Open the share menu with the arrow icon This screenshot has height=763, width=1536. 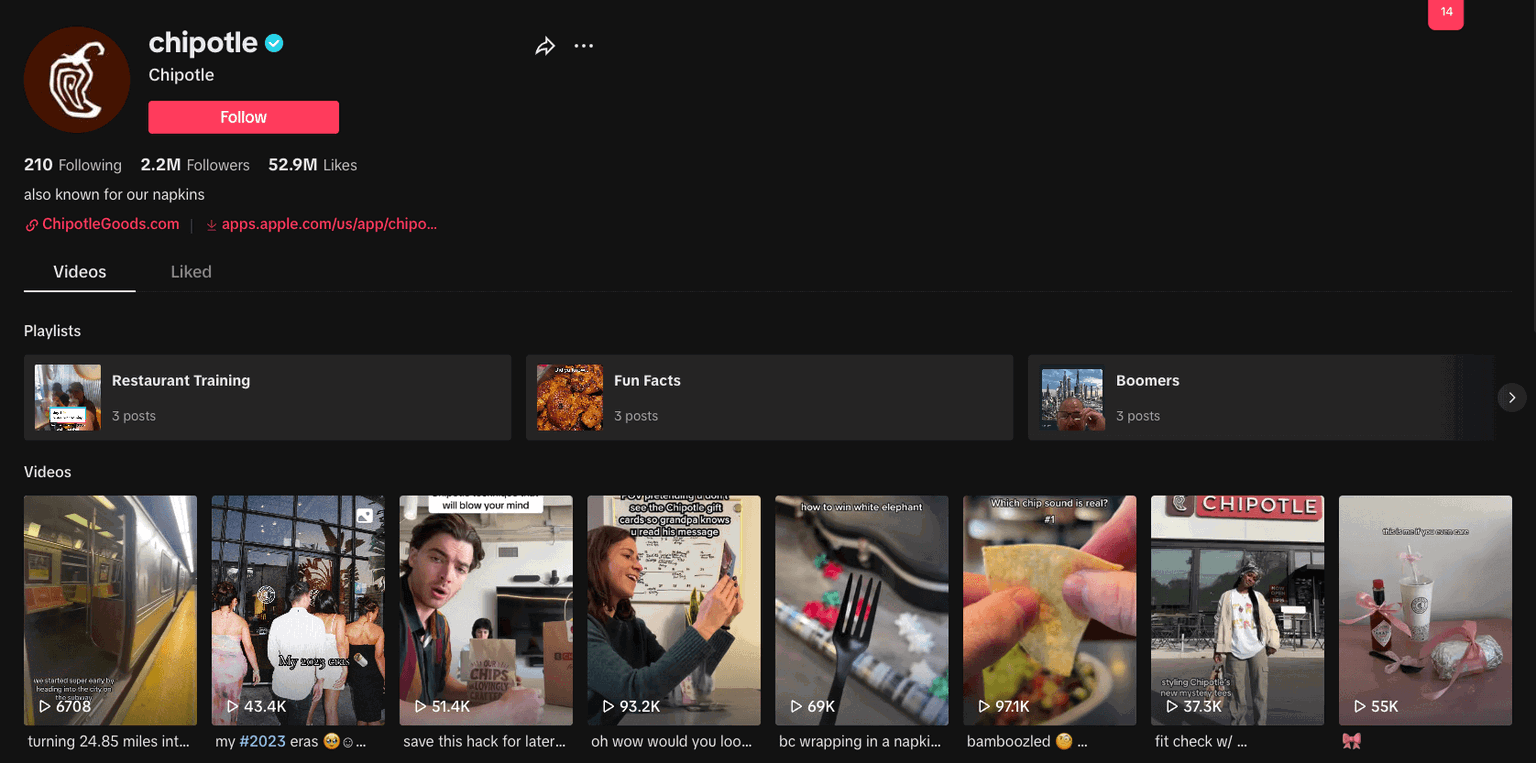[545, 45]
